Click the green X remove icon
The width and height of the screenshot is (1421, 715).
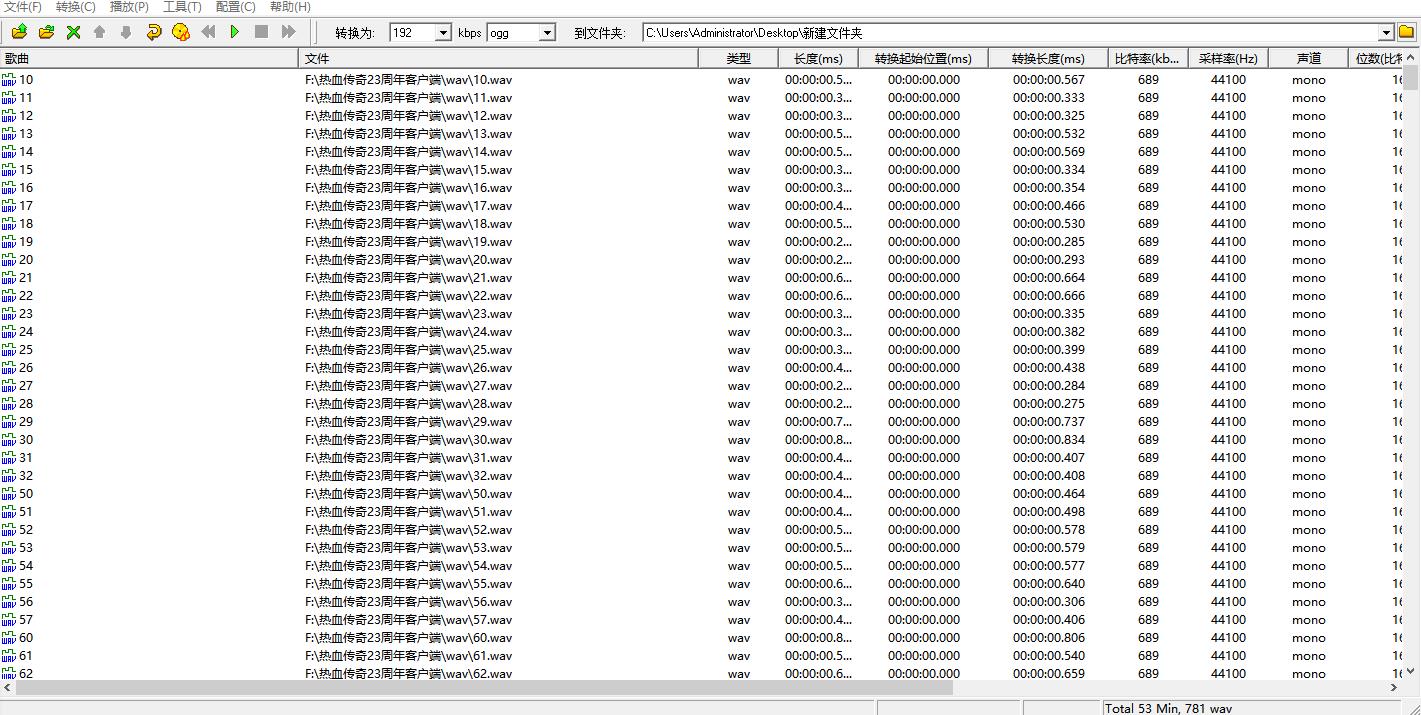tap(73, 32)
